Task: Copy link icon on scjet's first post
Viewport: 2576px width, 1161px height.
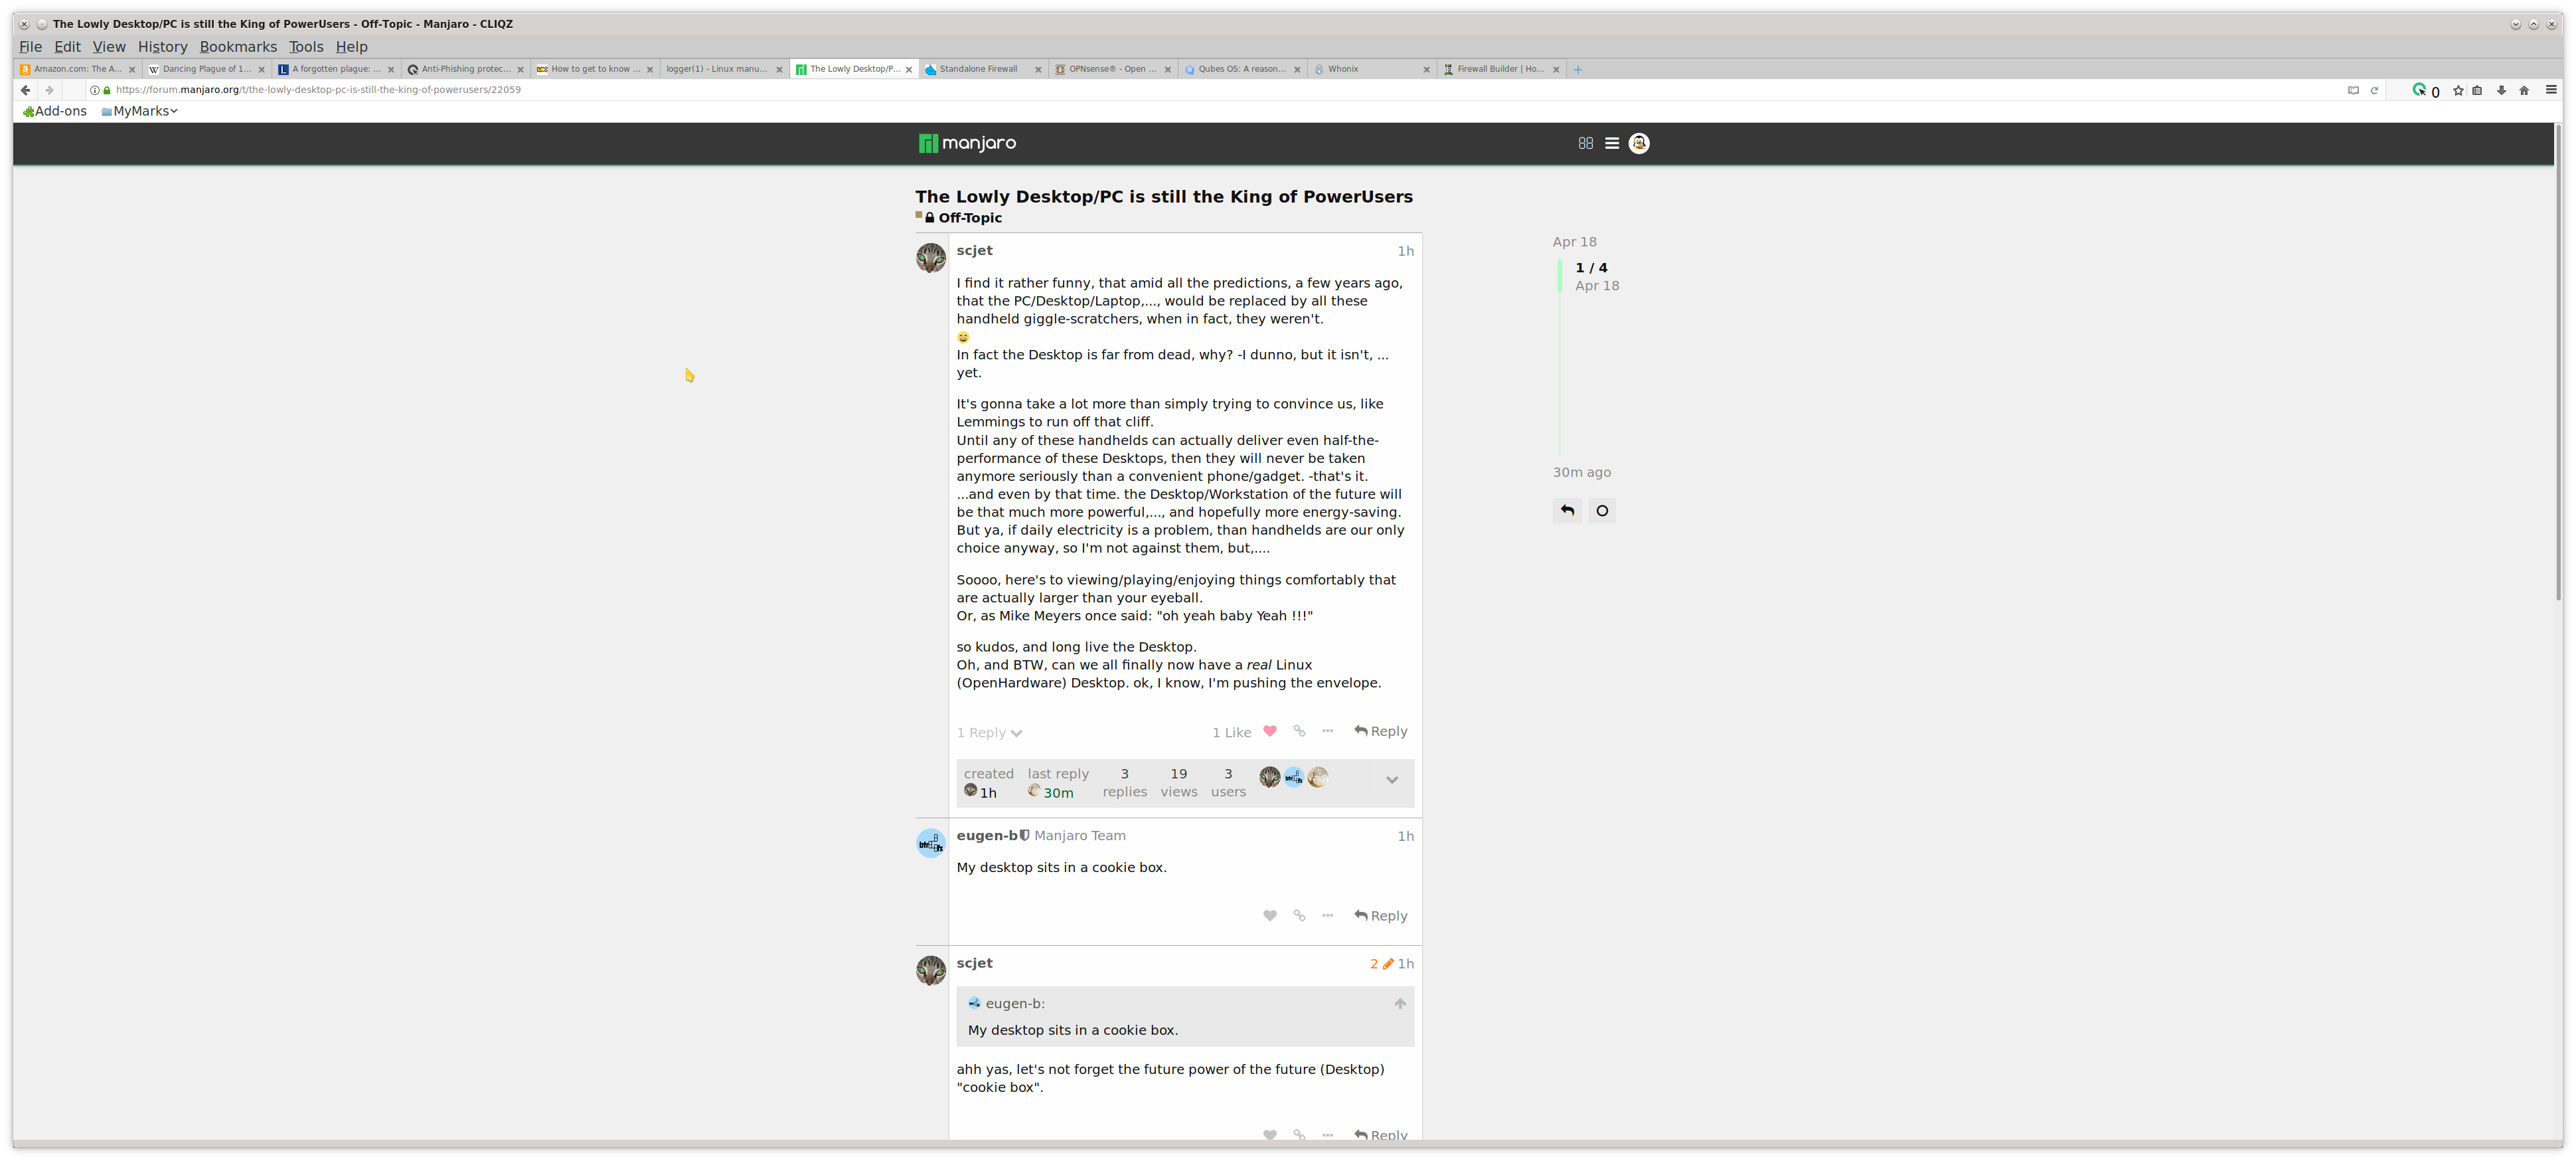Action: click(x=1299, y=731)
